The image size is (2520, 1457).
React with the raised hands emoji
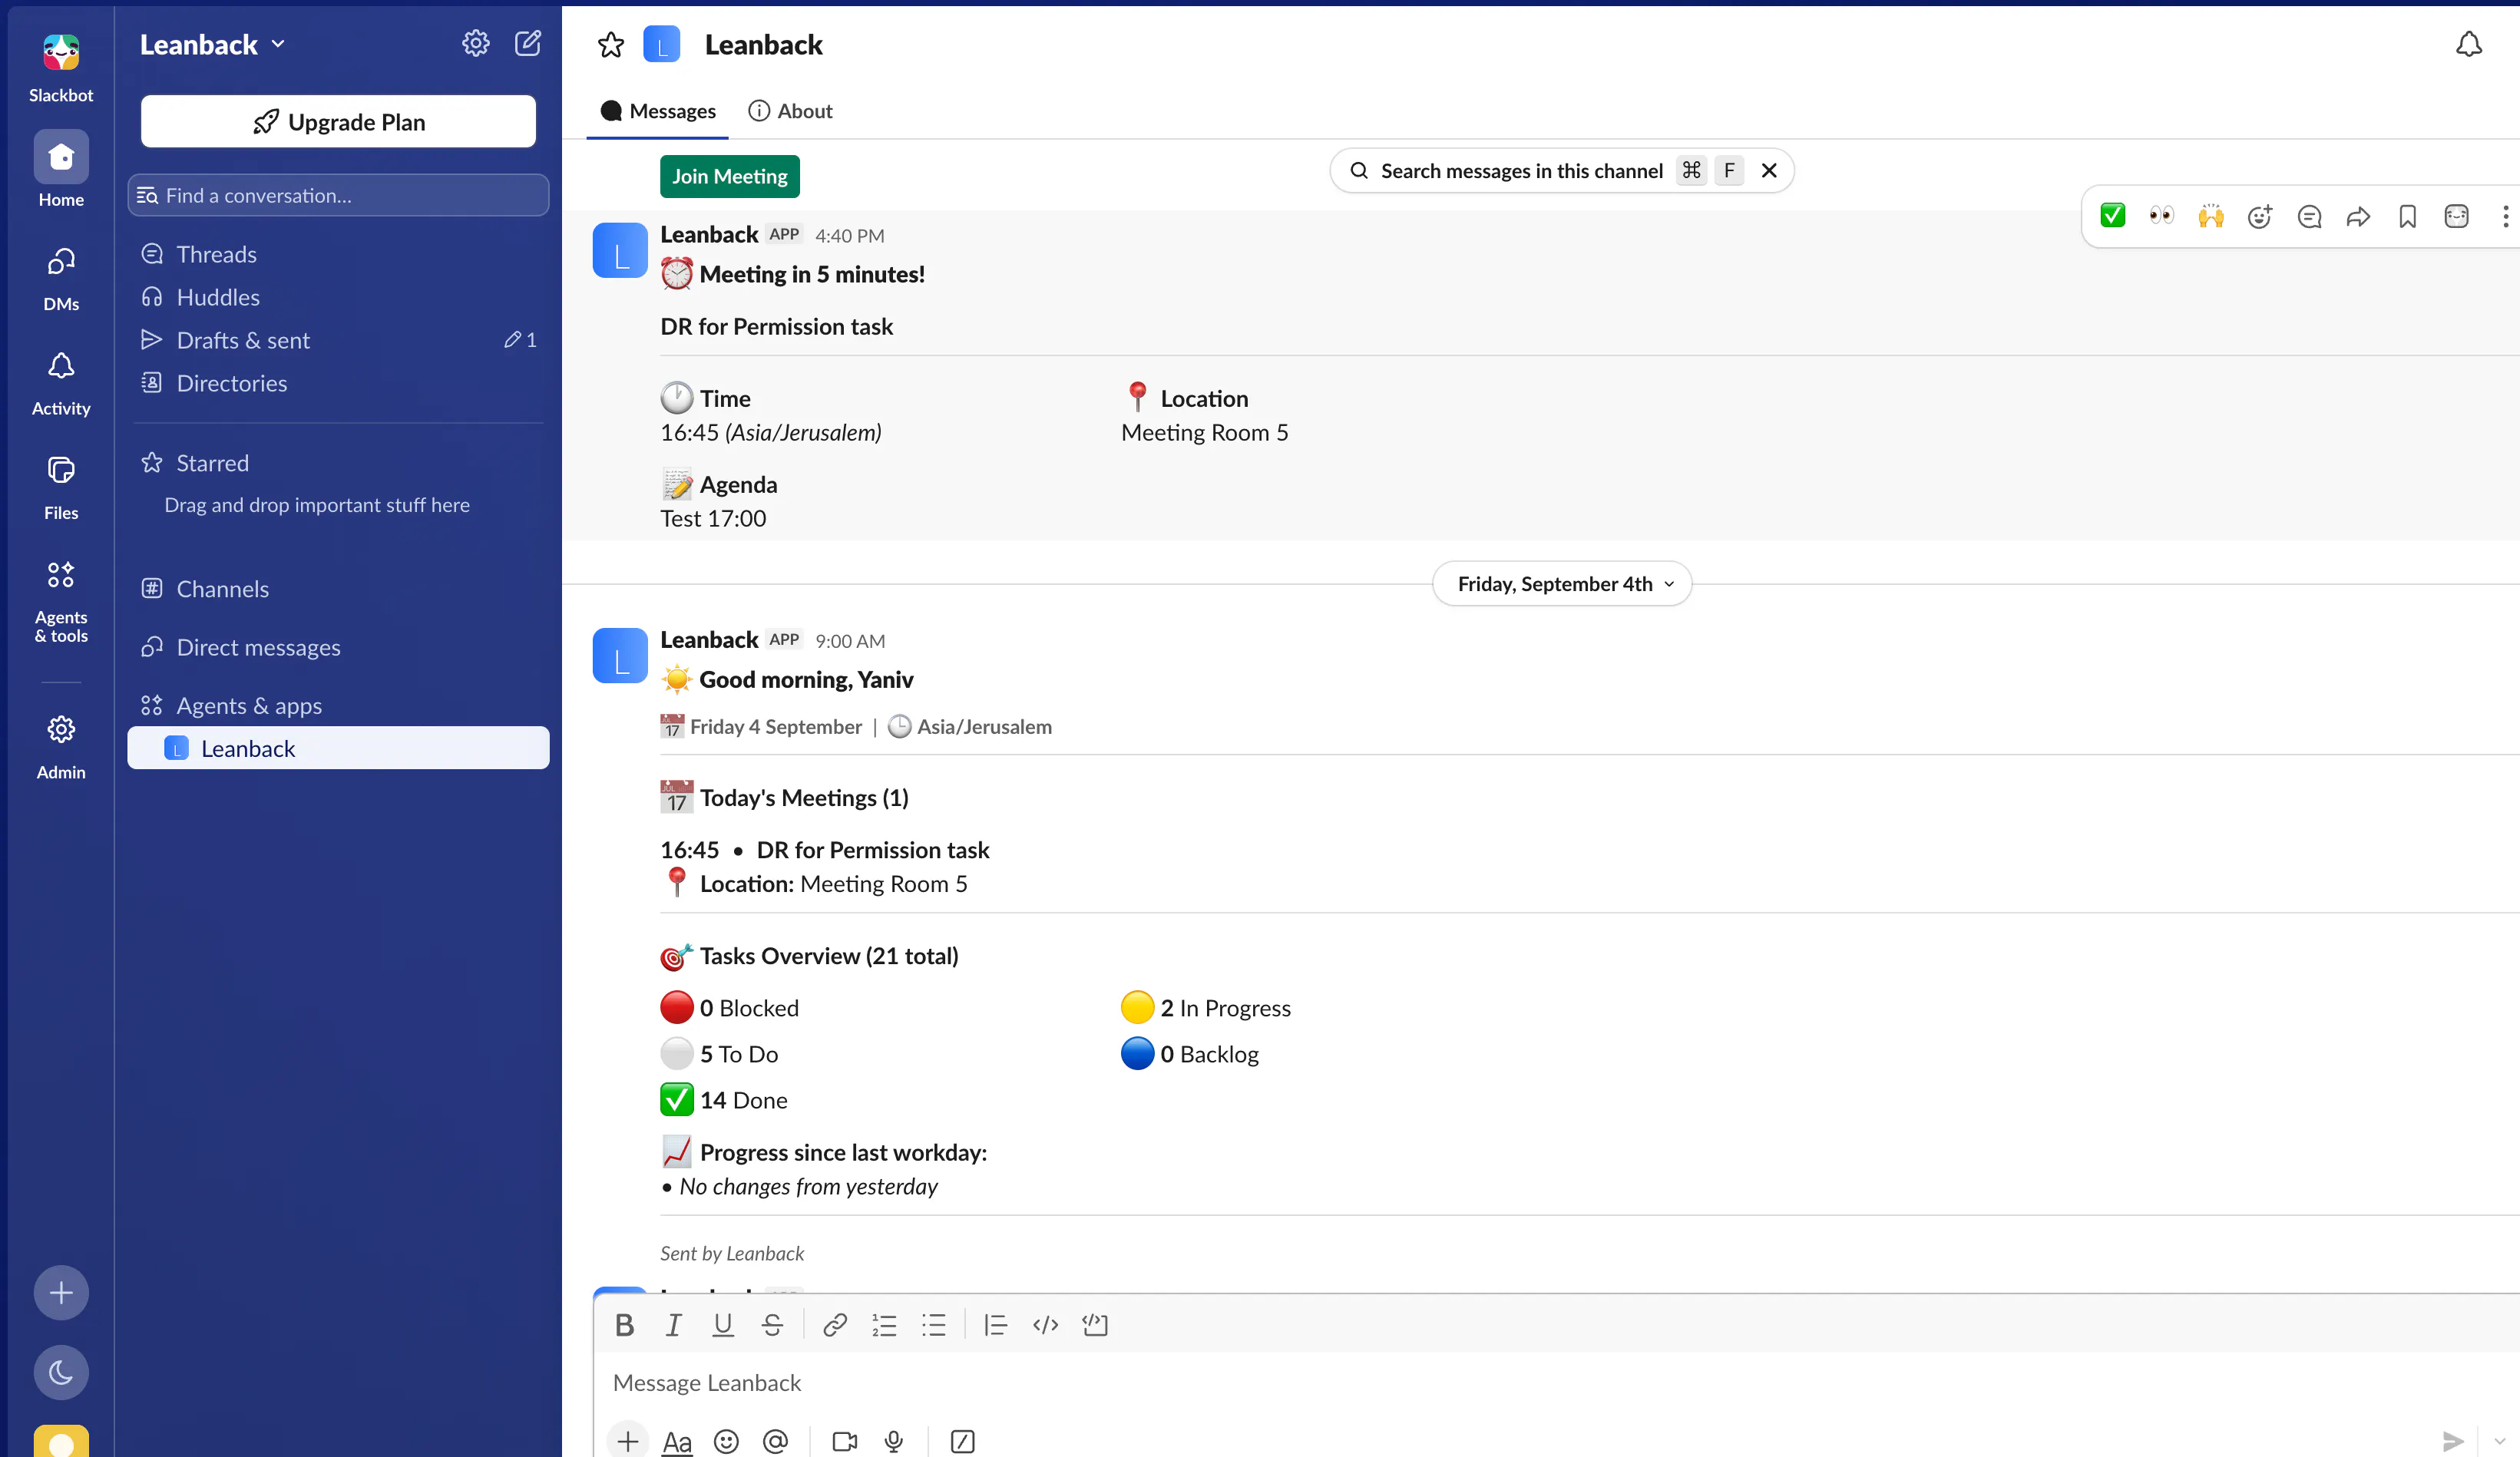pyautogui.click(x=2210, y=216)
